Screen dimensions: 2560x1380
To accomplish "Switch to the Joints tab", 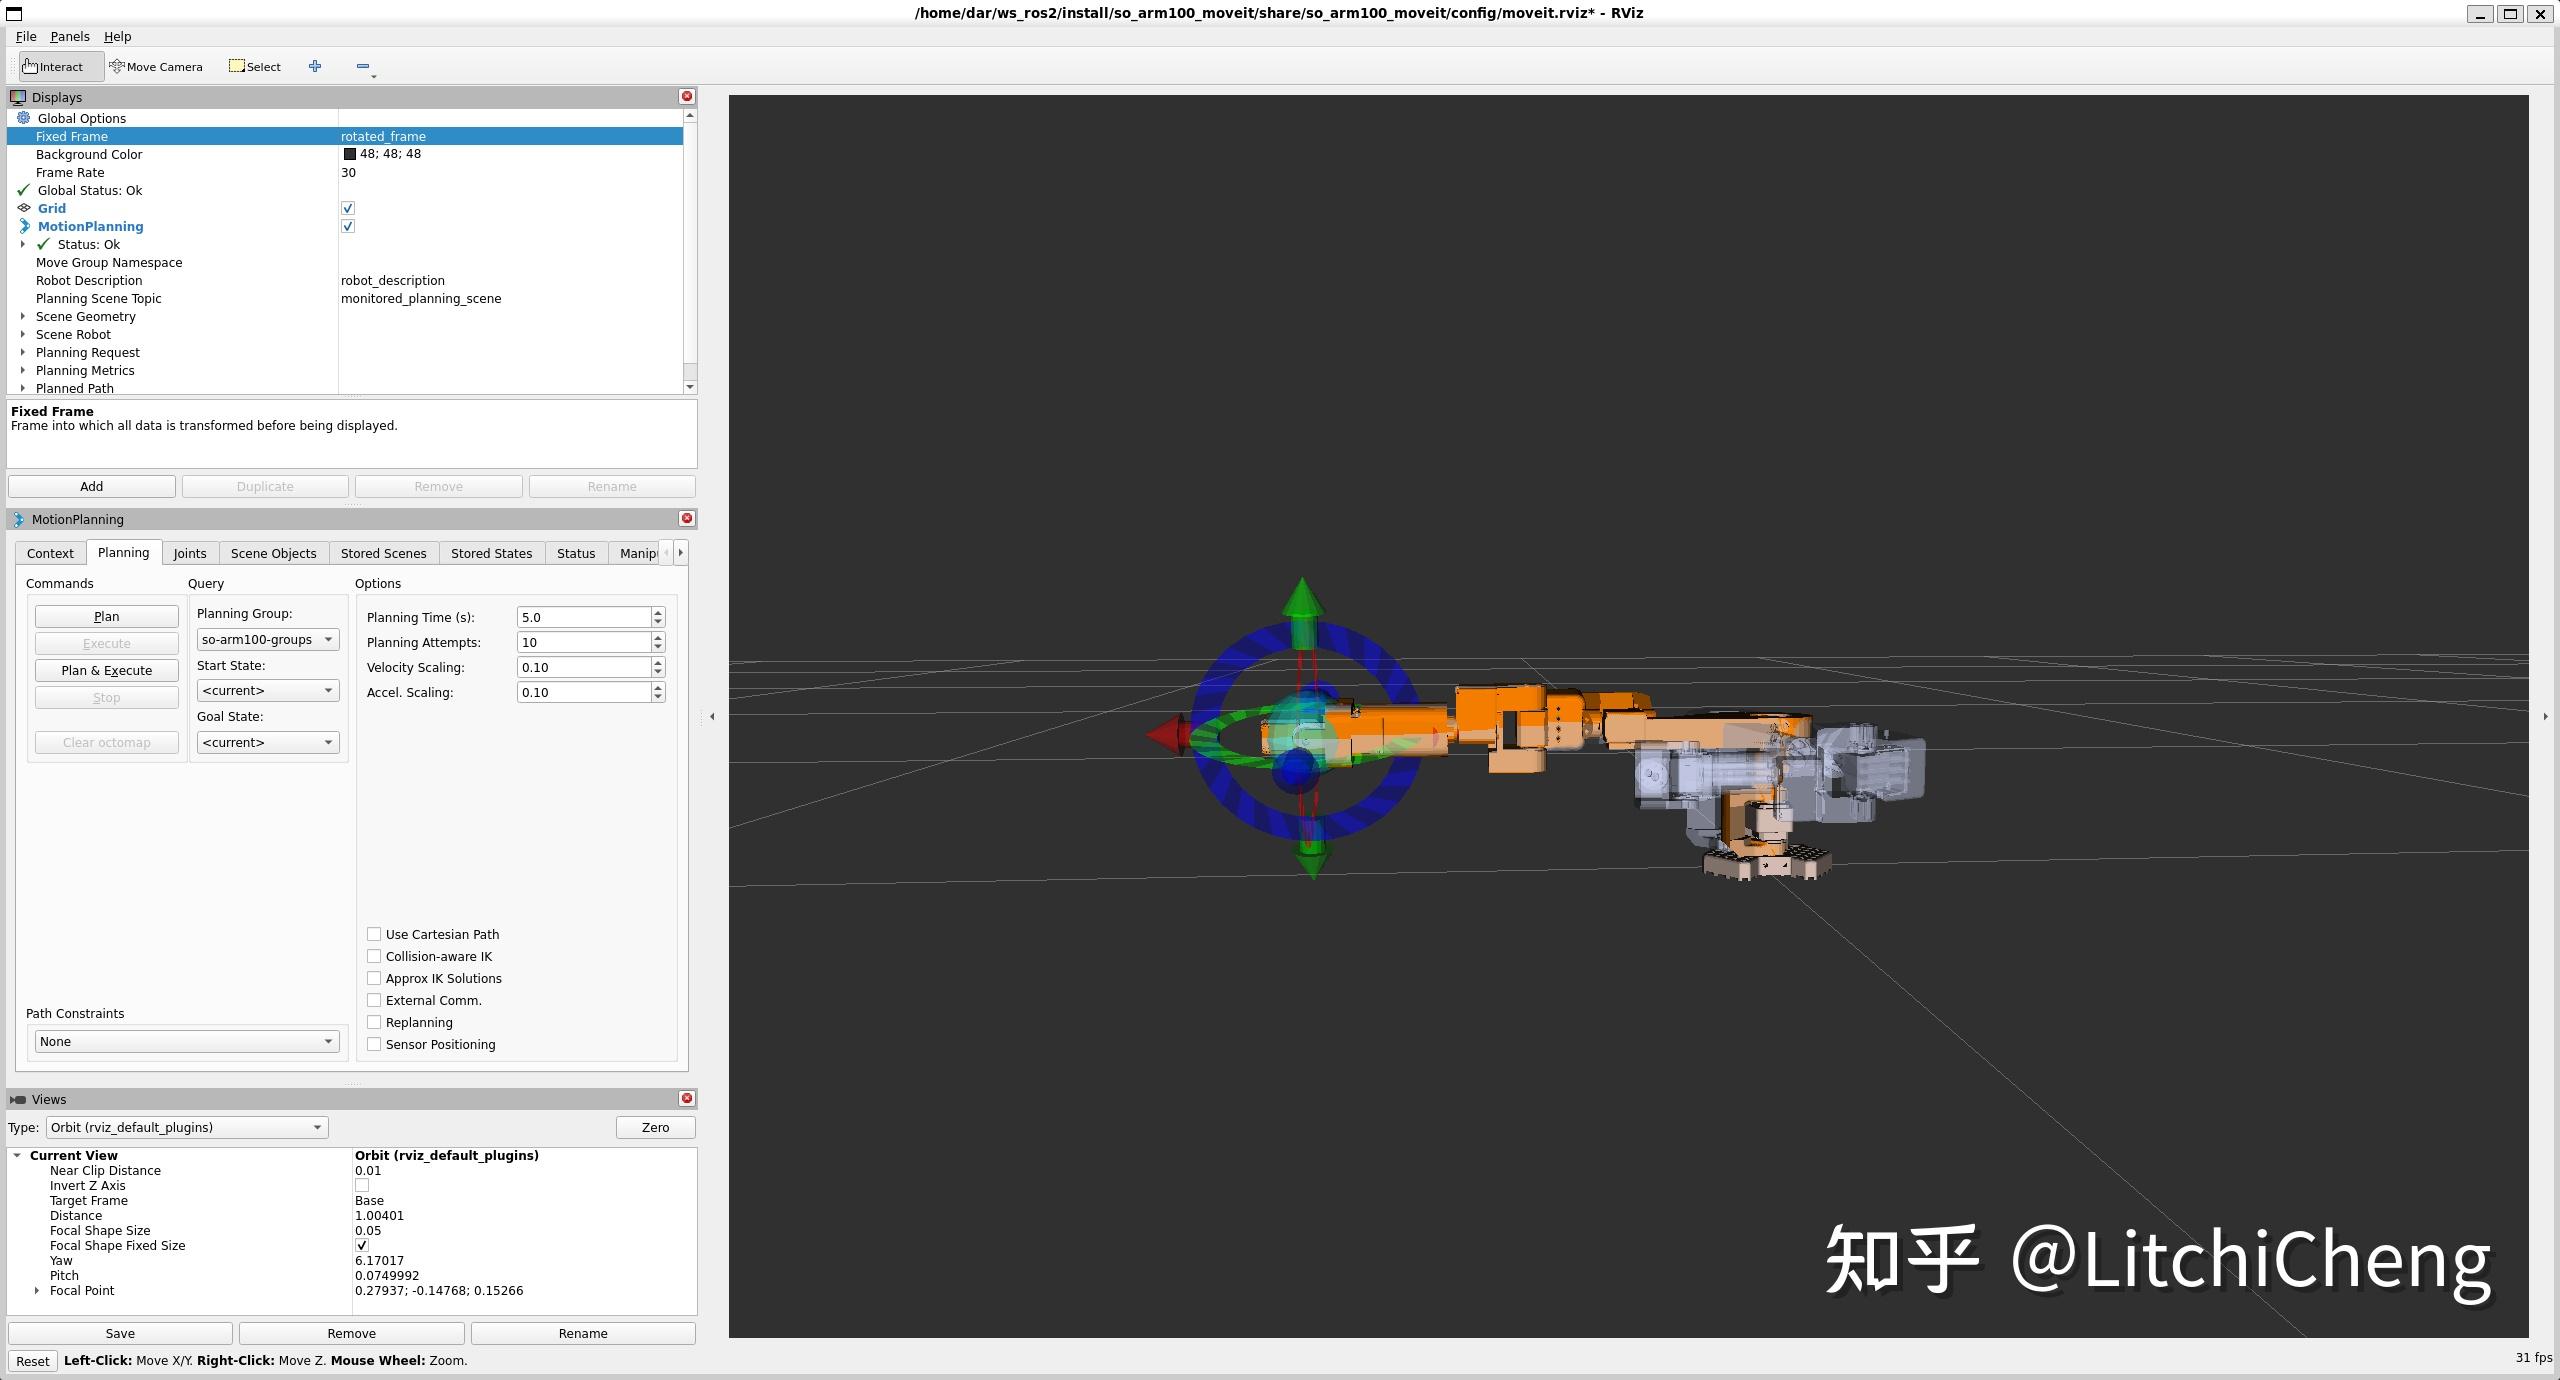I will (190, 553).
